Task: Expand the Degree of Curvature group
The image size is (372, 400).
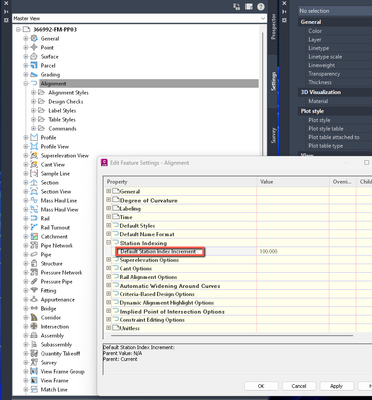Action: click(x=108, y=200)
